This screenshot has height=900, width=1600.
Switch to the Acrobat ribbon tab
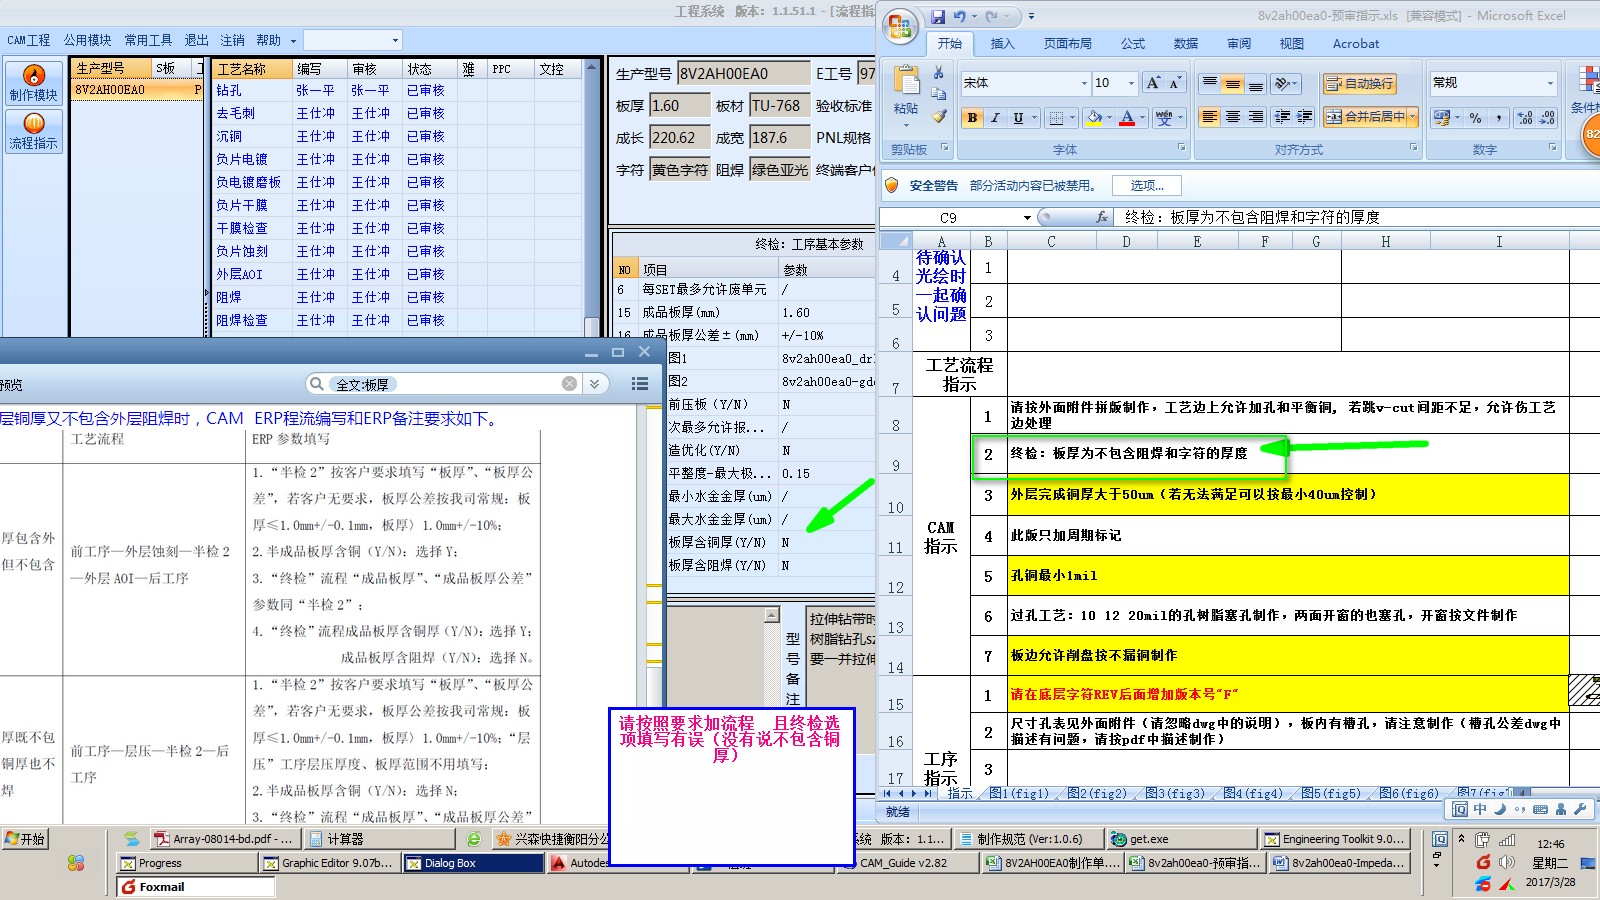point(1356,44)
